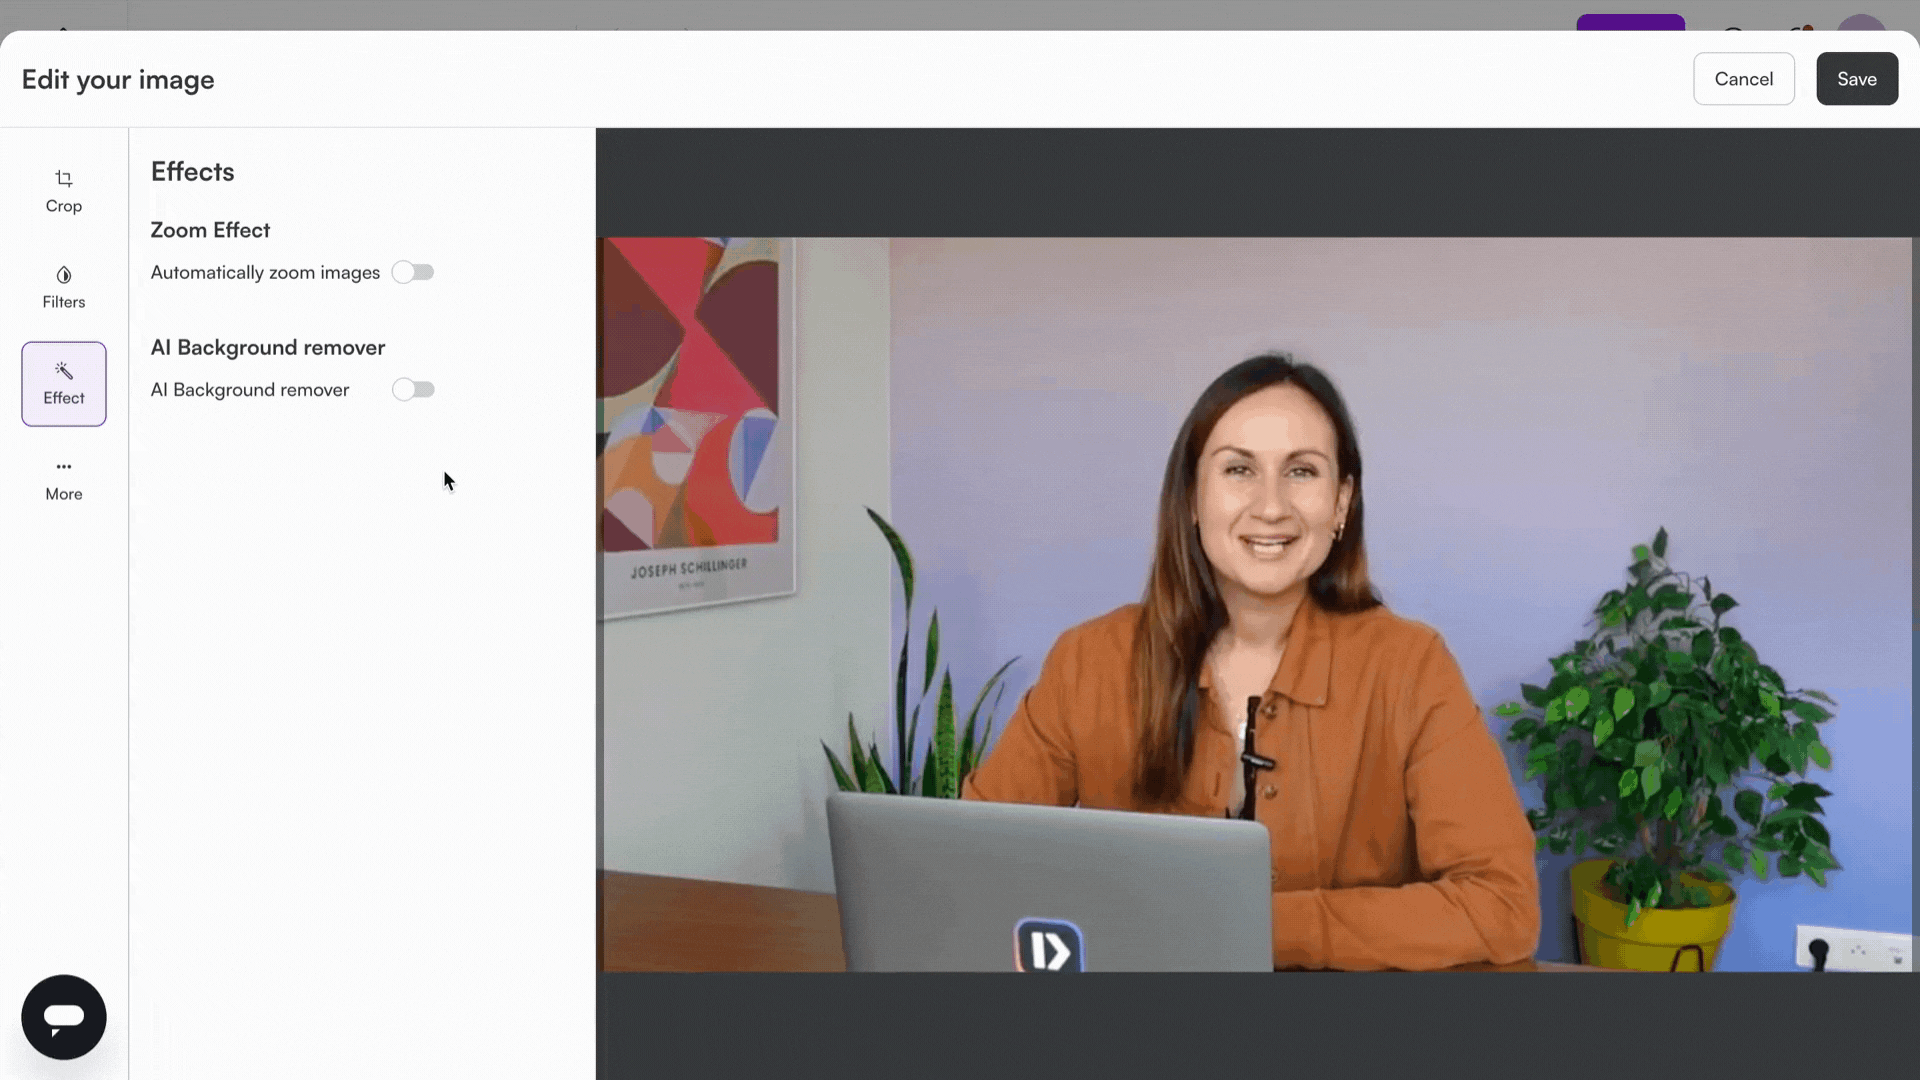Click the Effects panel heading

pyautogui.click(x=192, y=172)
